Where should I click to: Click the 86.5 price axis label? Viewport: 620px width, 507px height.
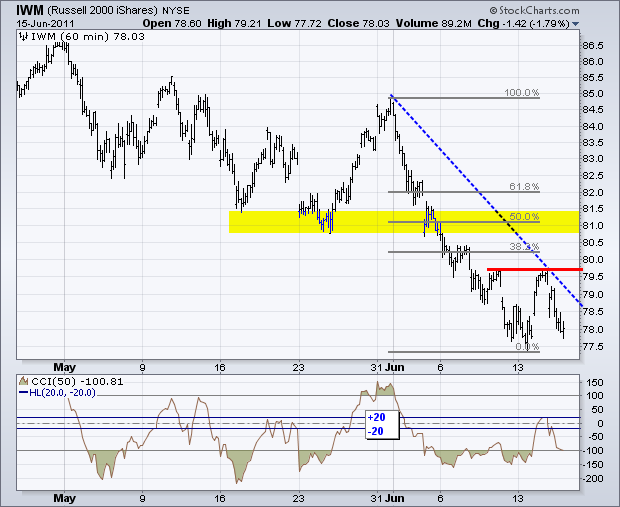point(593,46)
